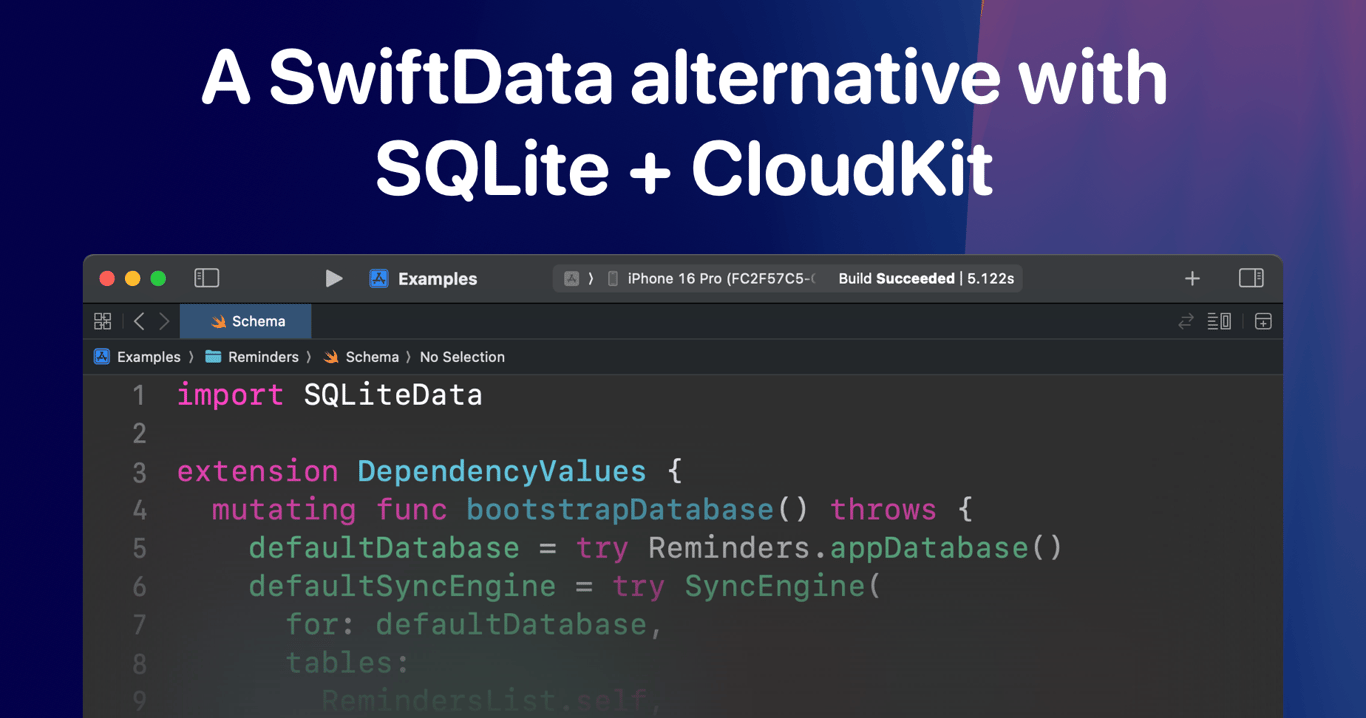The height and width of the screenshot is (718, 1366).
Task: Open Reminders folder in jump bar
Action: [263, 357]
